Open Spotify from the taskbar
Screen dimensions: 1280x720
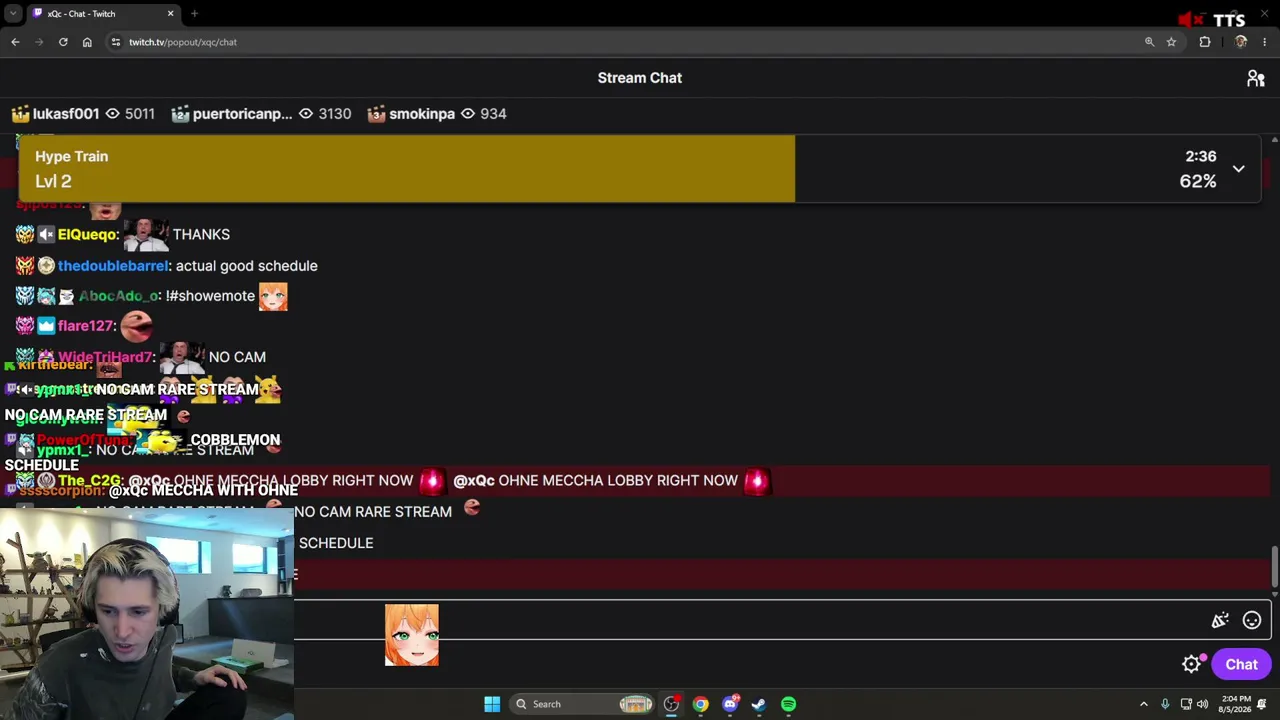[x=789, y=704]
